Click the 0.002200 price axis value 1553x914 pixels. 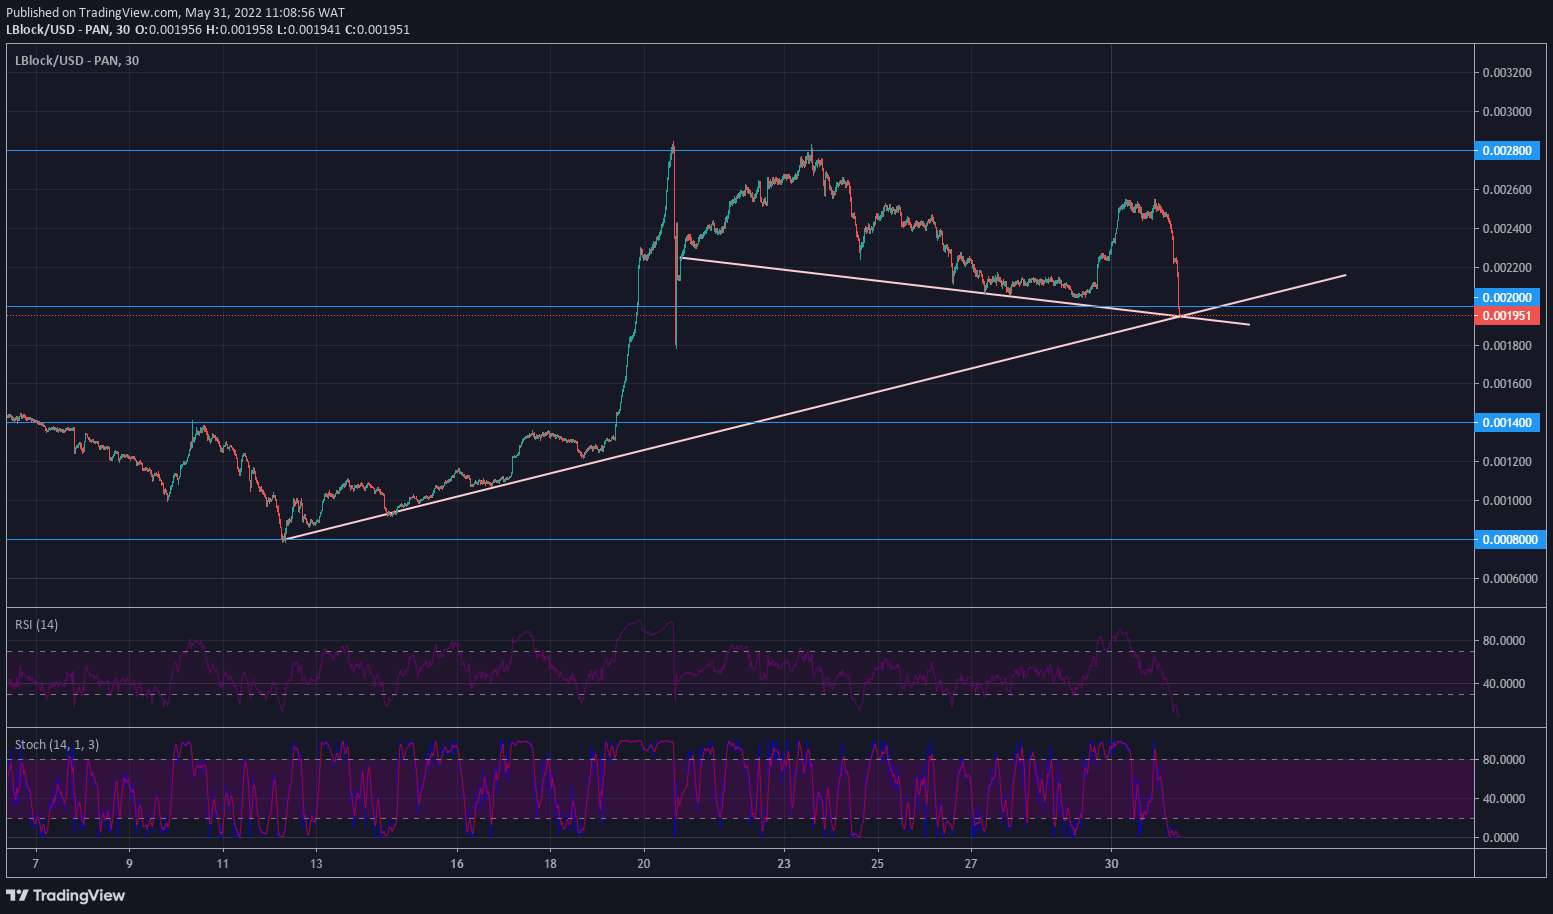click(x=1507, y=268)
